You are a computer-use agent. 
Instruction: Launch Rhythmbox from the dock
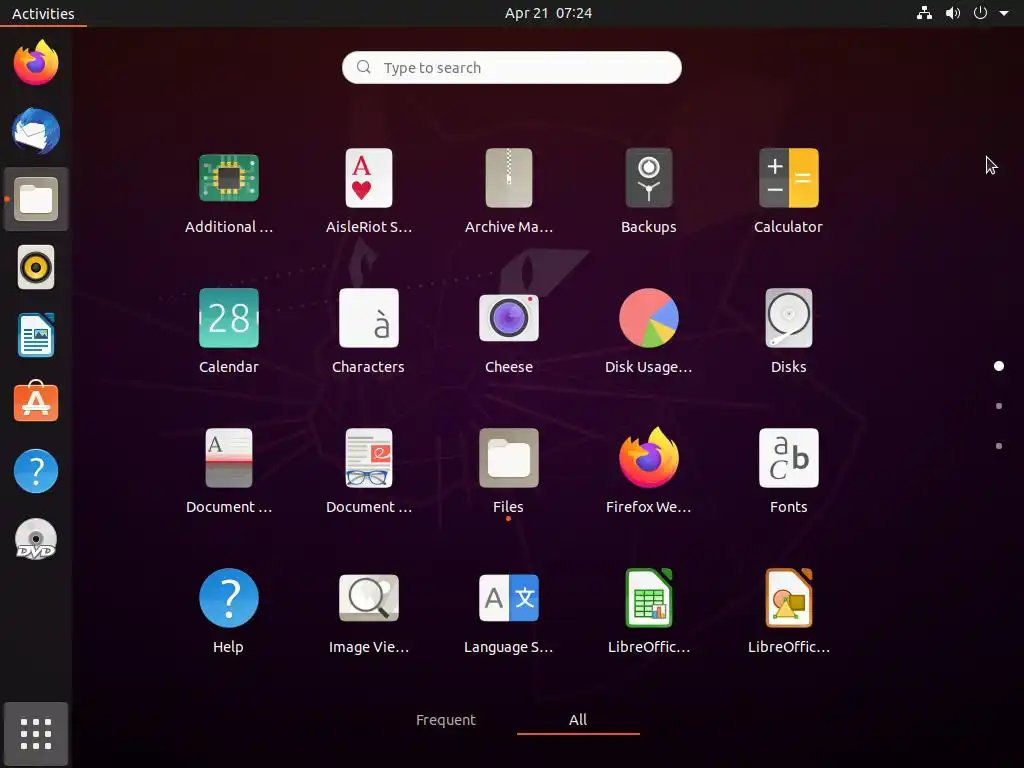point(36,267)
